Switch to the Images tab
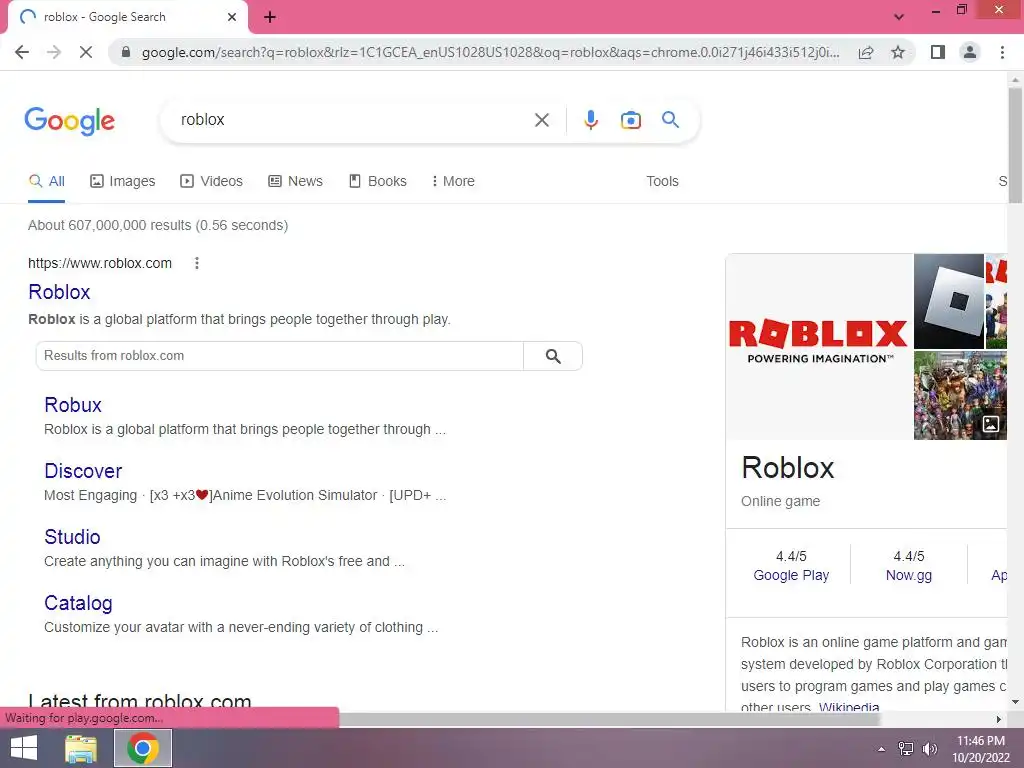1024x768 pixels. [x=123, y=182]
